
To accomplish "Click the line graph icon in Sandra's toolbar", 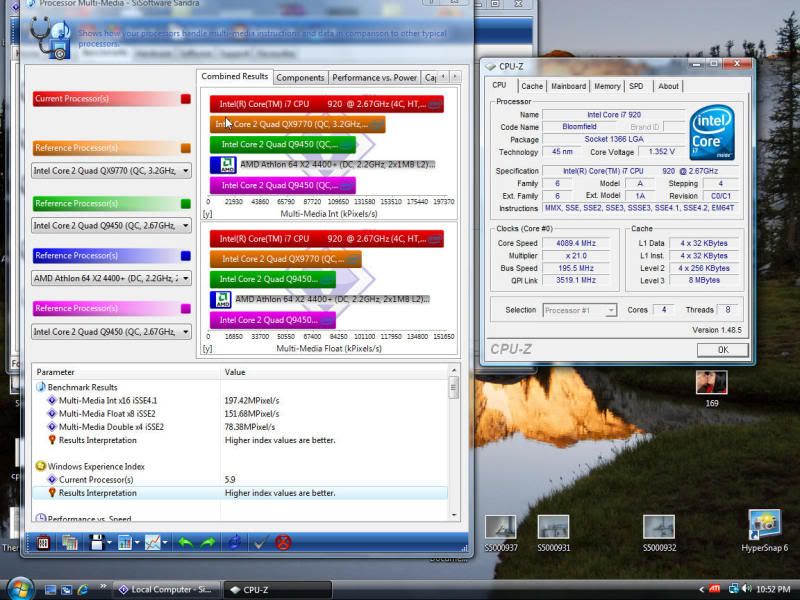I will coord(152,542).
